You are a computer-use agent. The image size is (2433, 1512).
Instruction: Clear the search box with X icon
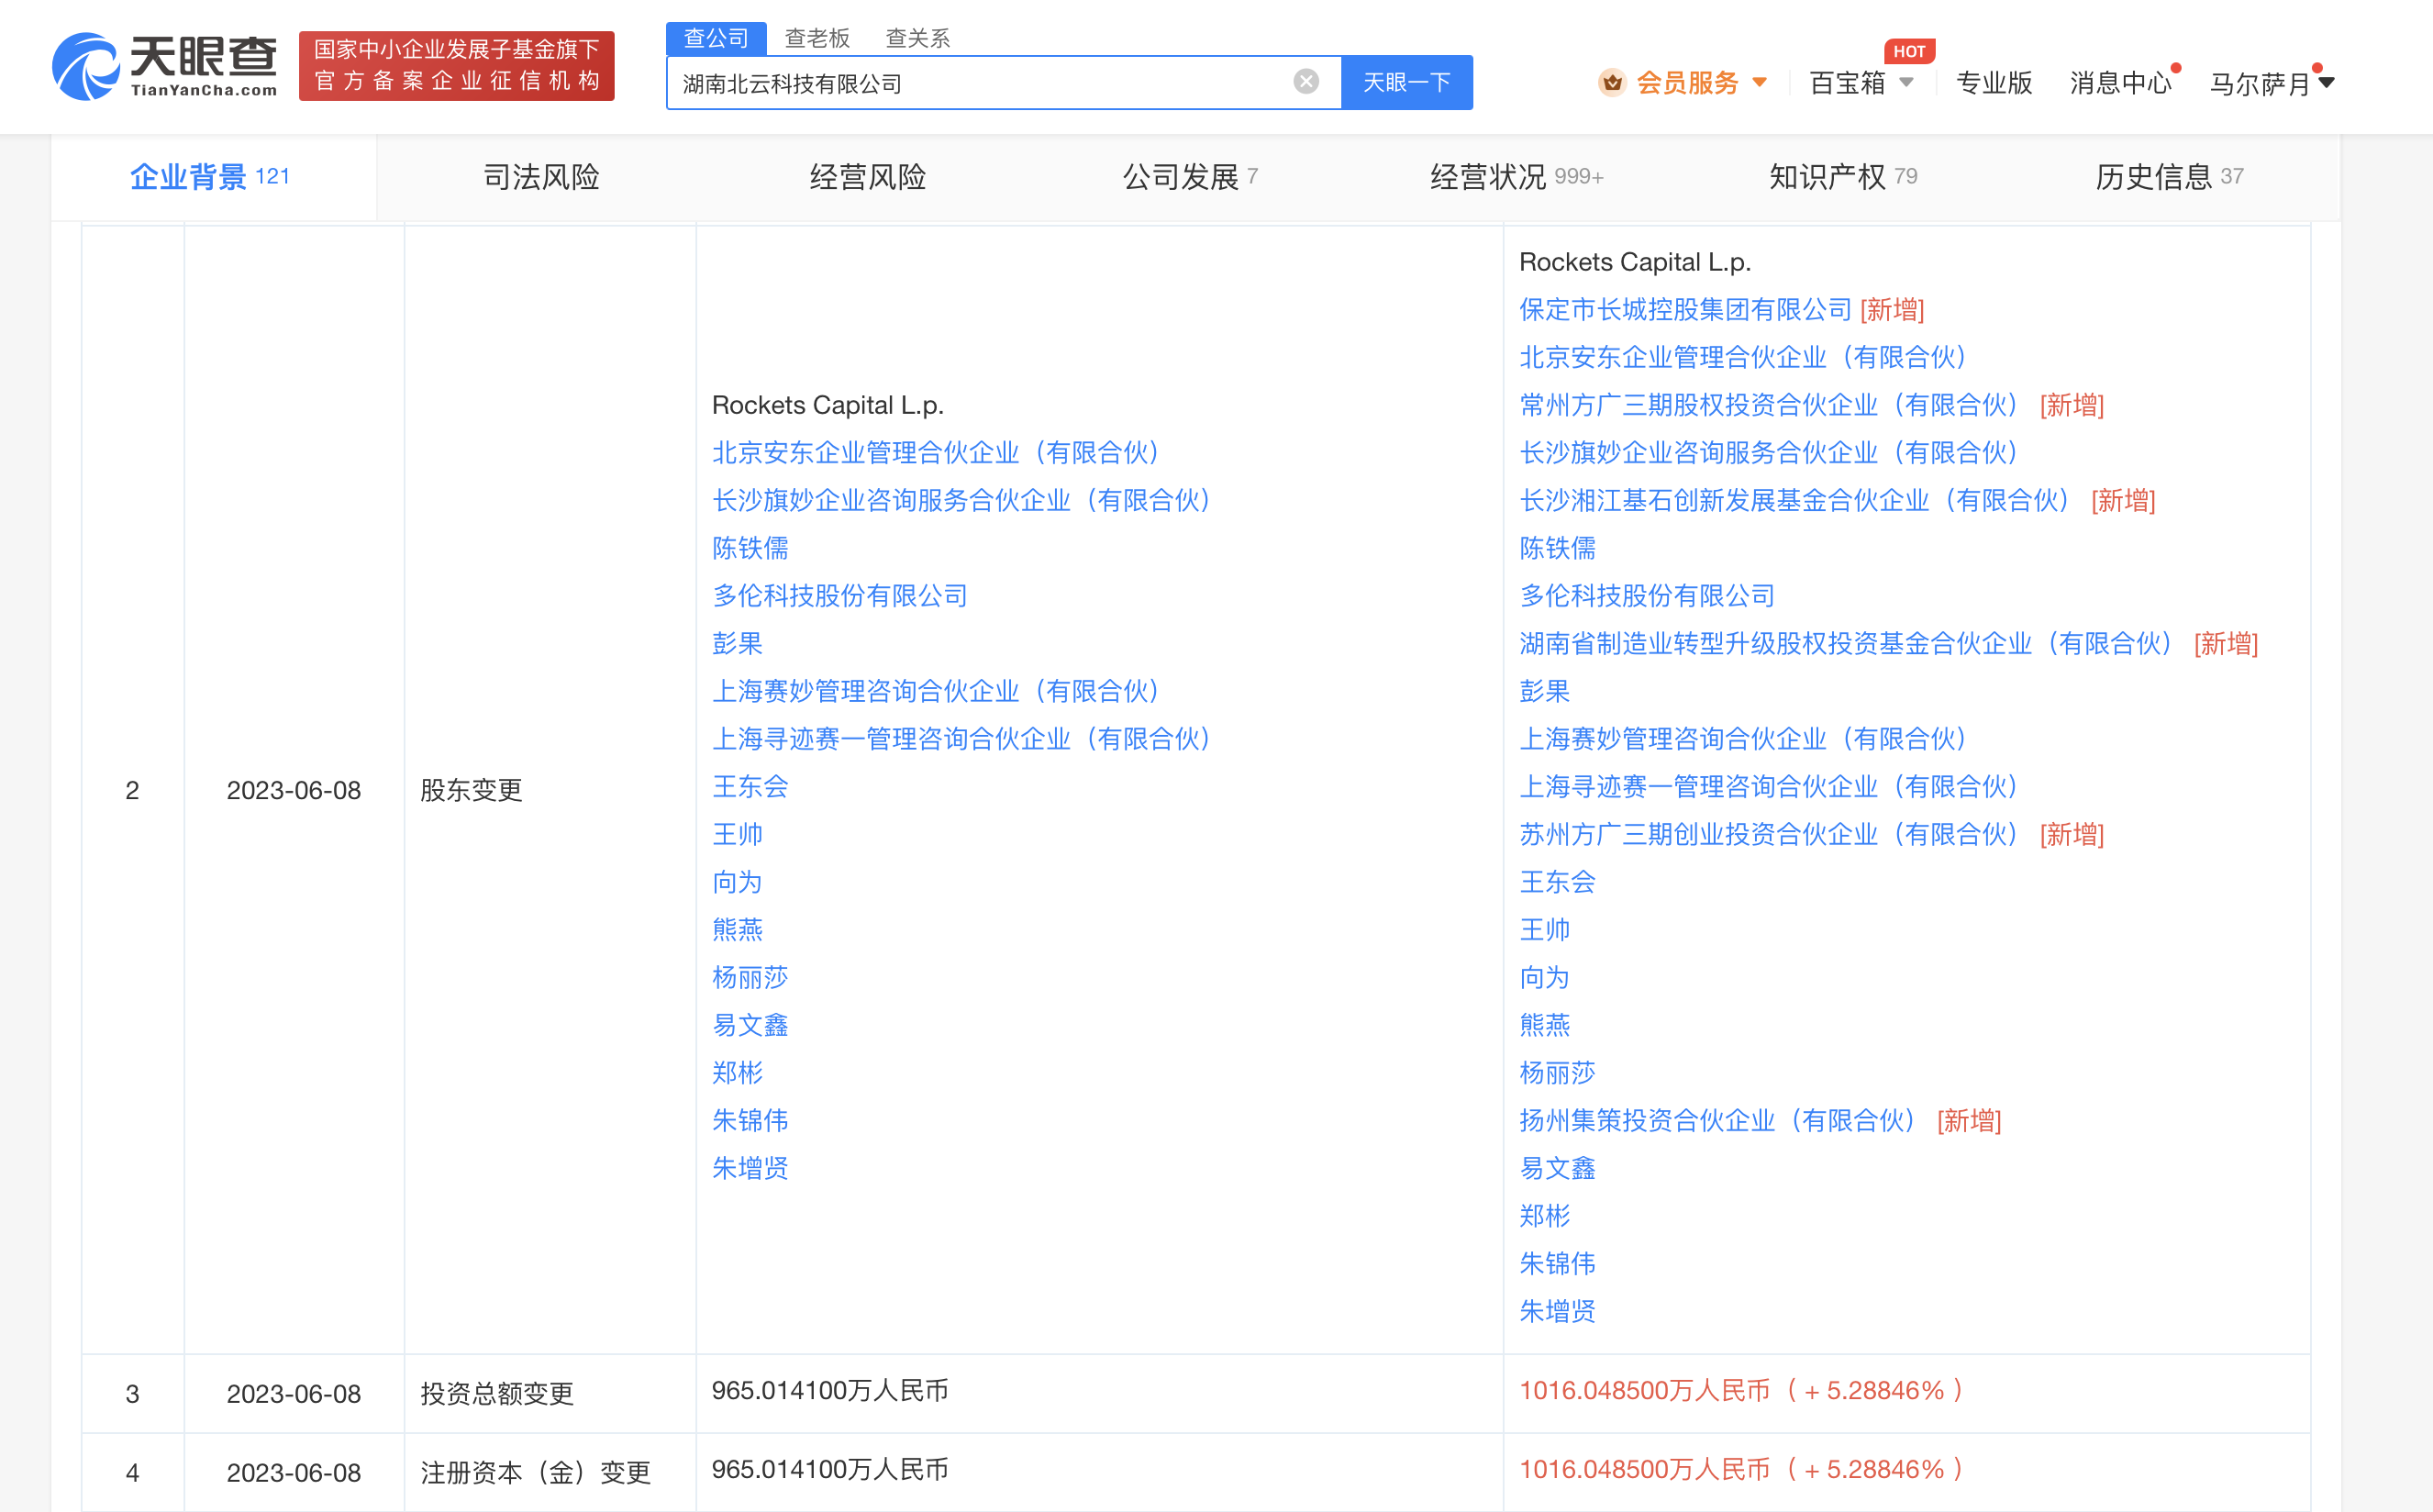[1305, 82]
